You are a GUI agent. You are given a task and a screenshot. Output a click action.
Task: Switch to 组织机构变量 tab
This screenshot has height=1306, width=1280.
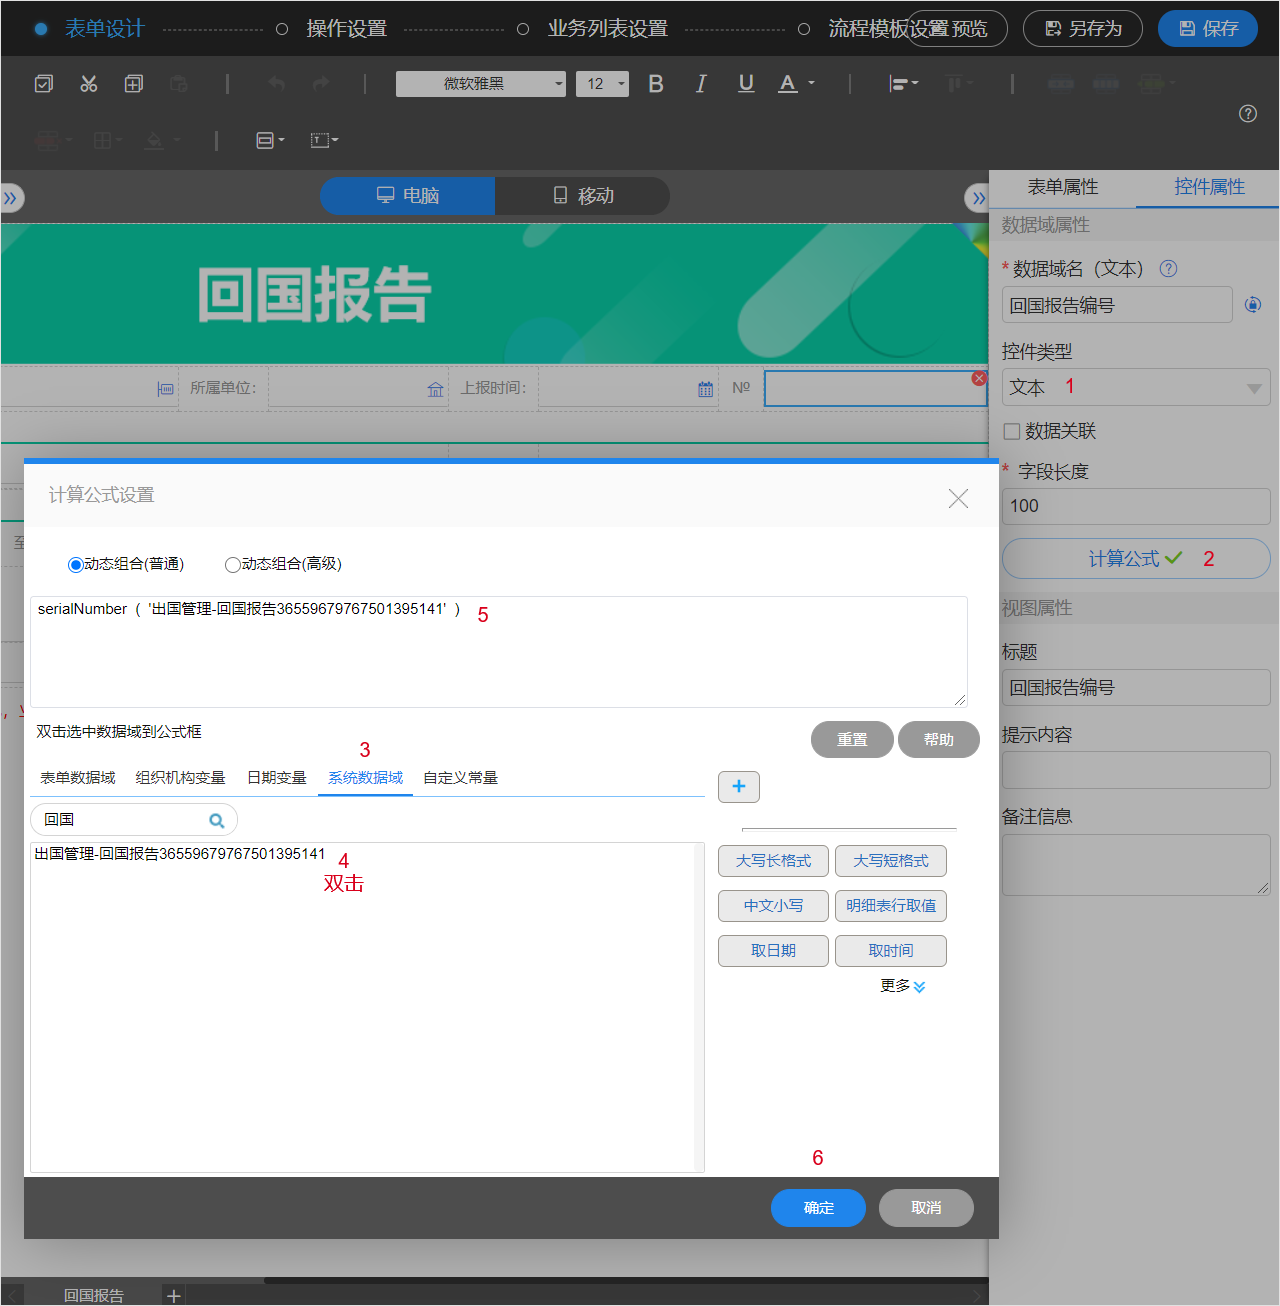[x=180, y=778]
